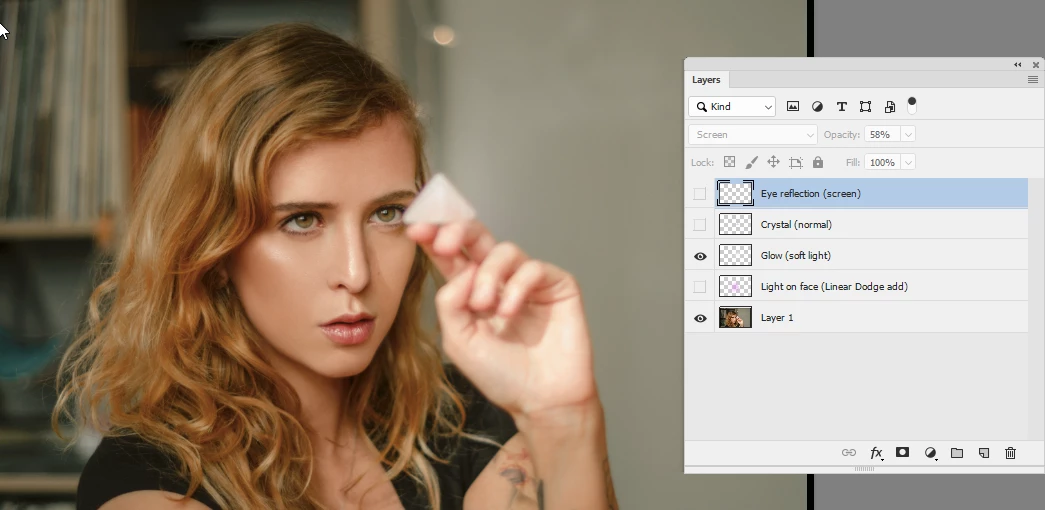Select the Layer 1 name

776,317
